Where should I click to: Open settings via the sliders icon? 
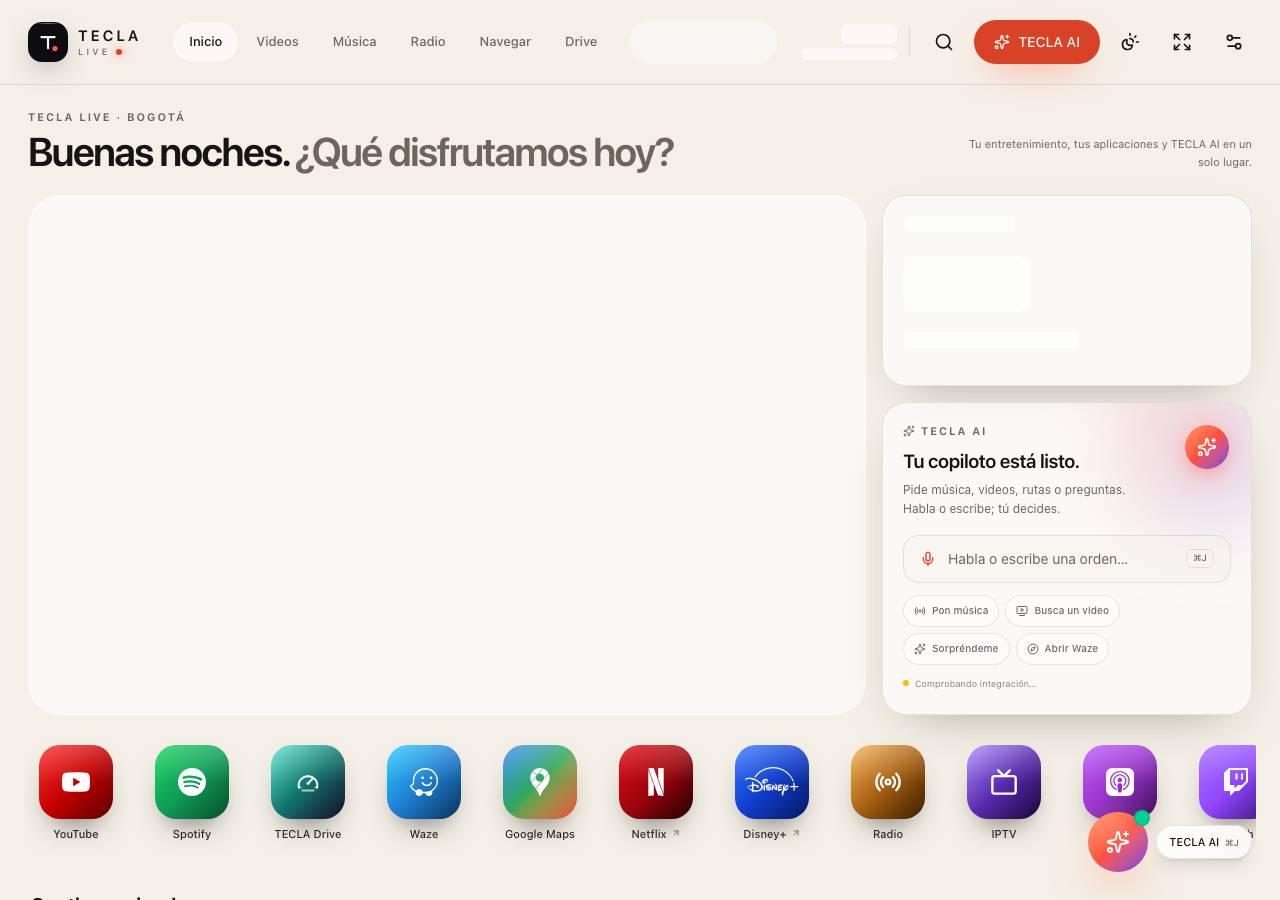[1234, 42]
